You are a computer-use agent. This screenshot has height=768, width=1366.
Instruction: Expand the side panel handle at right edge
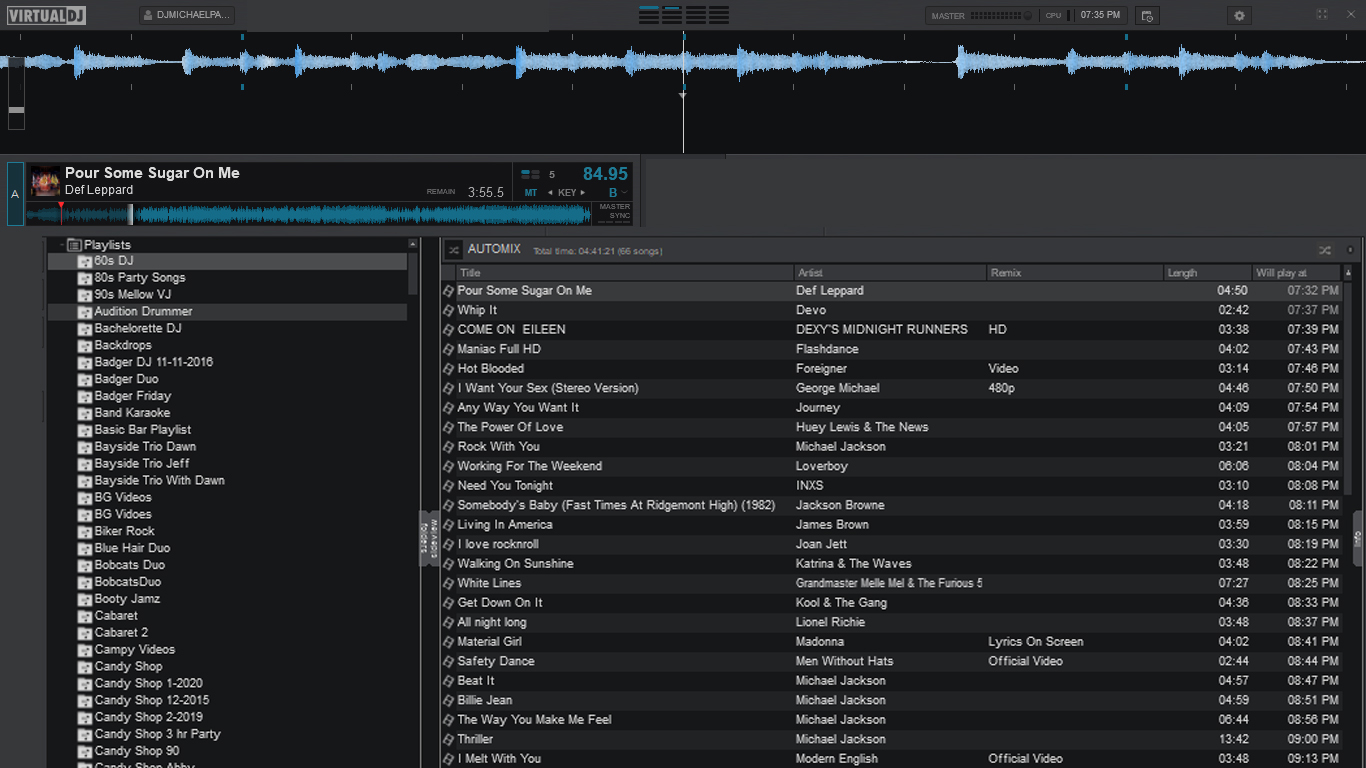click(1359, 538)
